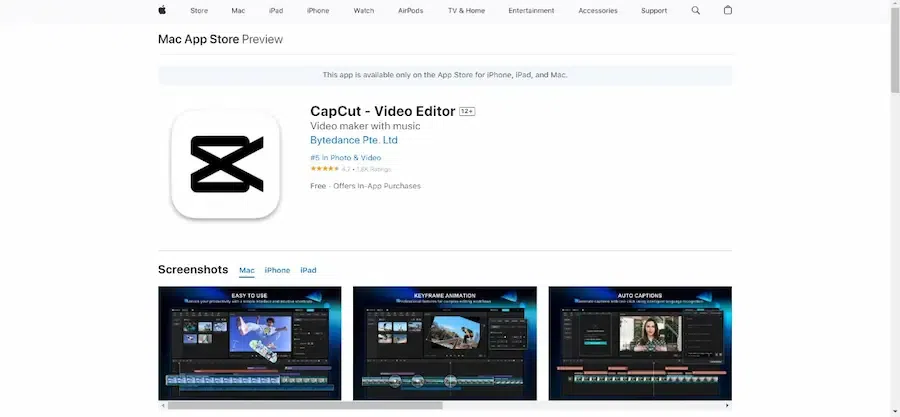The width and height of the screenshot is (900, 417).
Task: Open Easy To Use screenshot
Action: click(x=250, y=343)
